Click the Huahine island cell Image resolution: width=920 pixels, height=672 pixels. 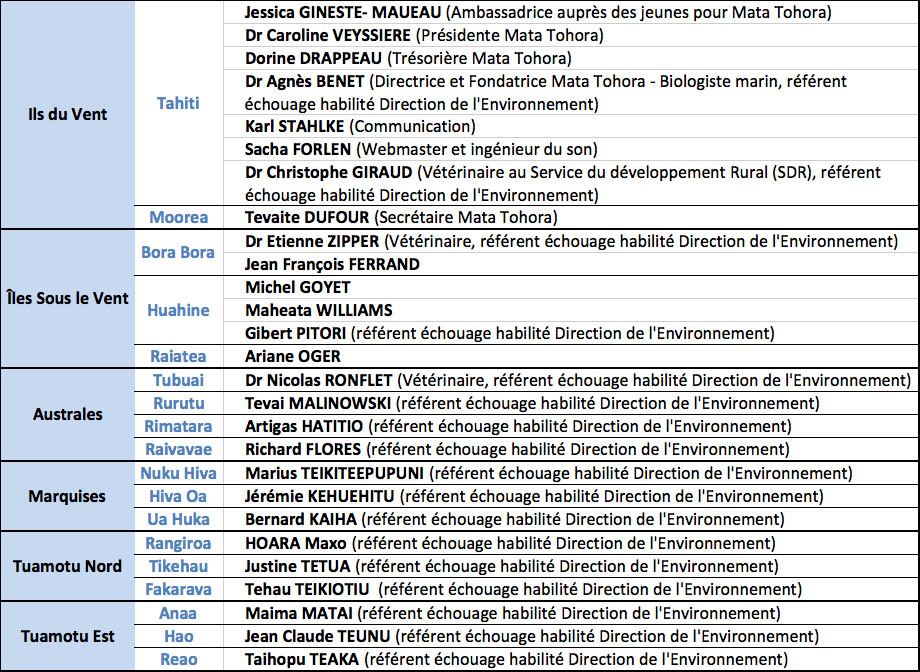178,310
